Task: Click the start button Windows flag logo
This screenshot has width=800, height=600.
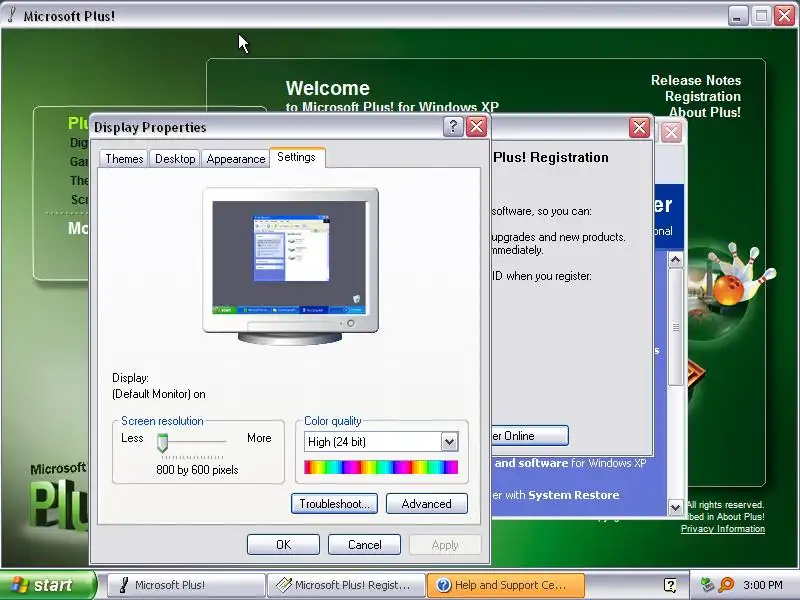Action: tap(19, 585)
